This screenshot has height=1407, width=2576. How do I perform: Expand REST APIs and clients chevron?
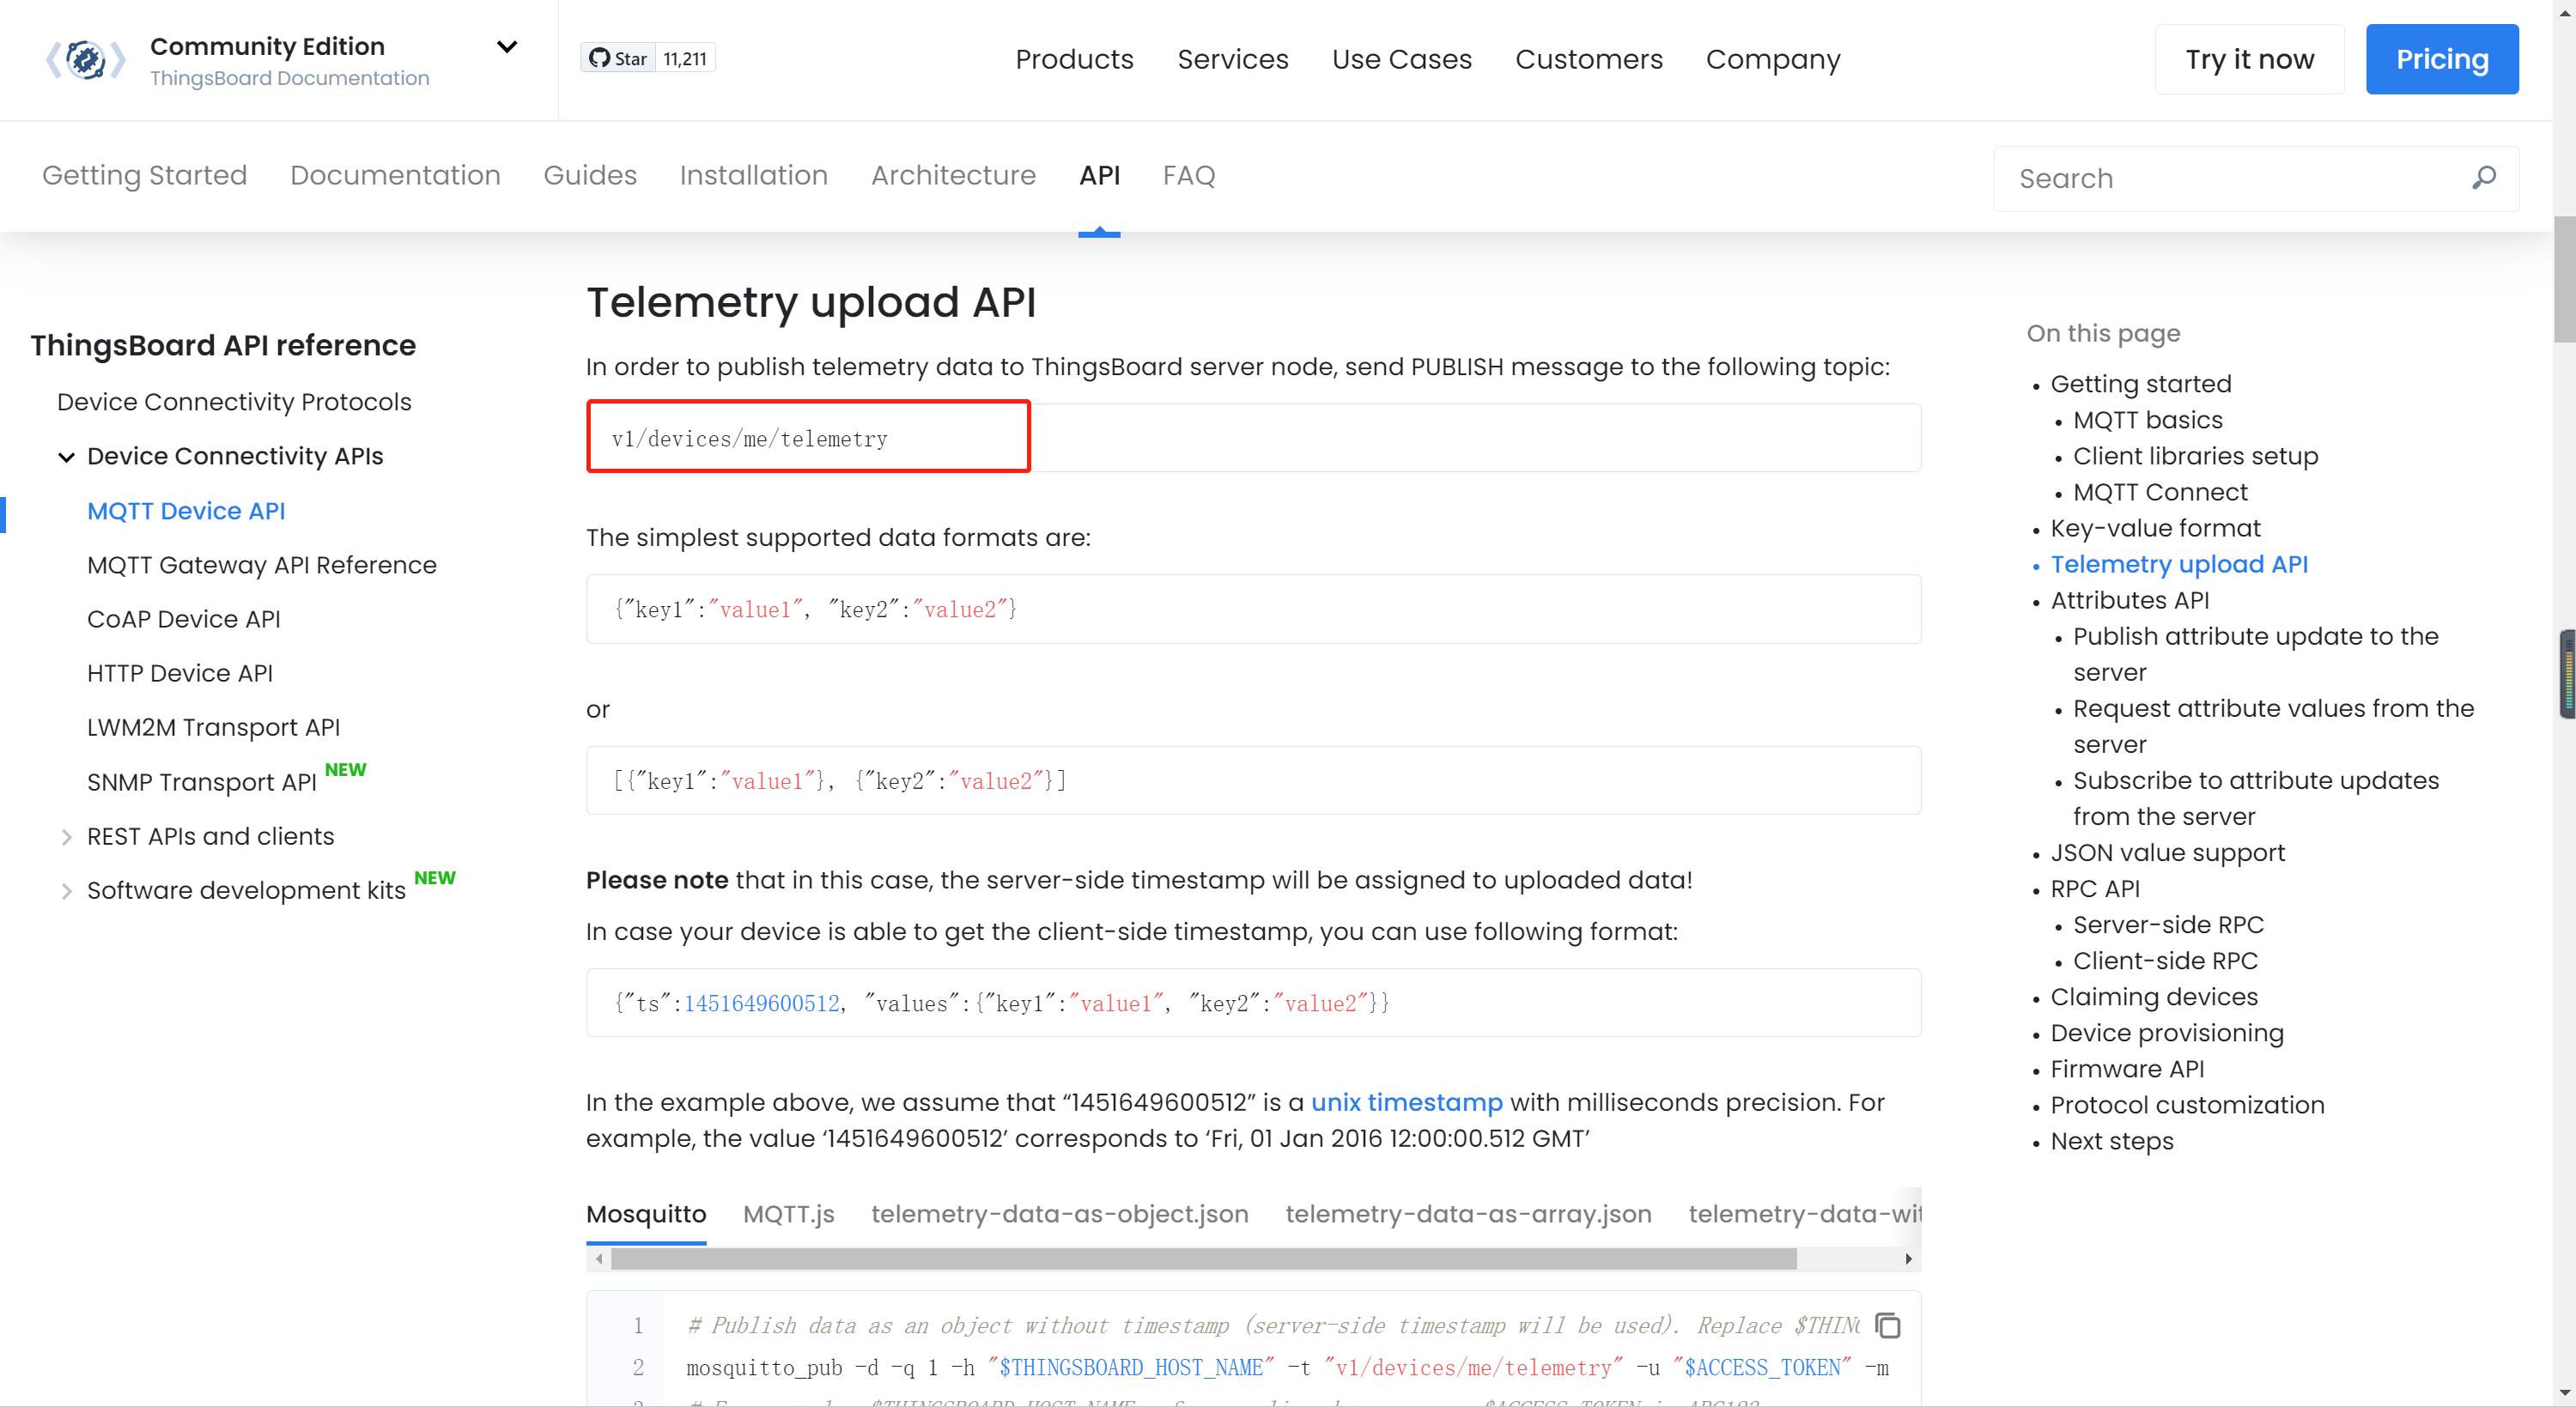[x=66, y=837]
